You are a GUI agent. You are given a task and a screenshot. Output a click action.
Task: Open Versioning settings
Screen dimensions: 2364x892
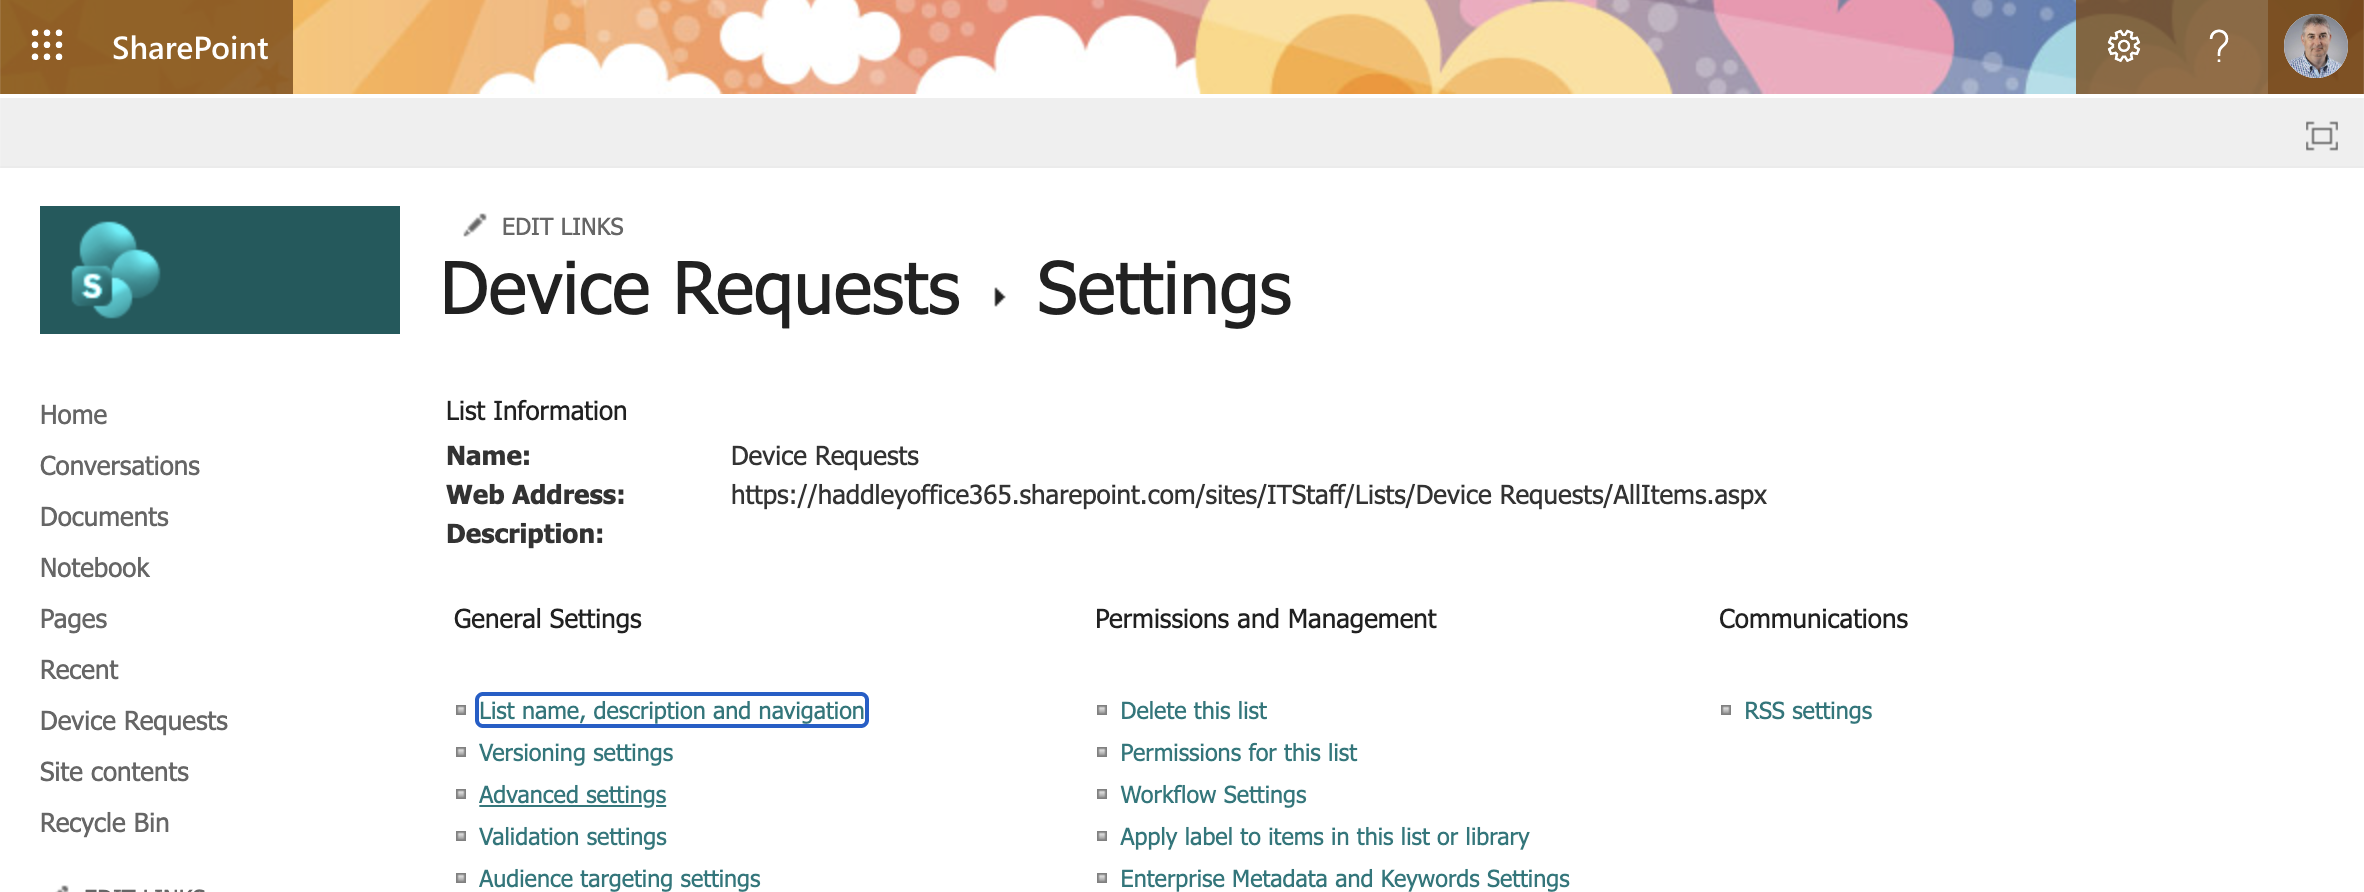[576, 752]
